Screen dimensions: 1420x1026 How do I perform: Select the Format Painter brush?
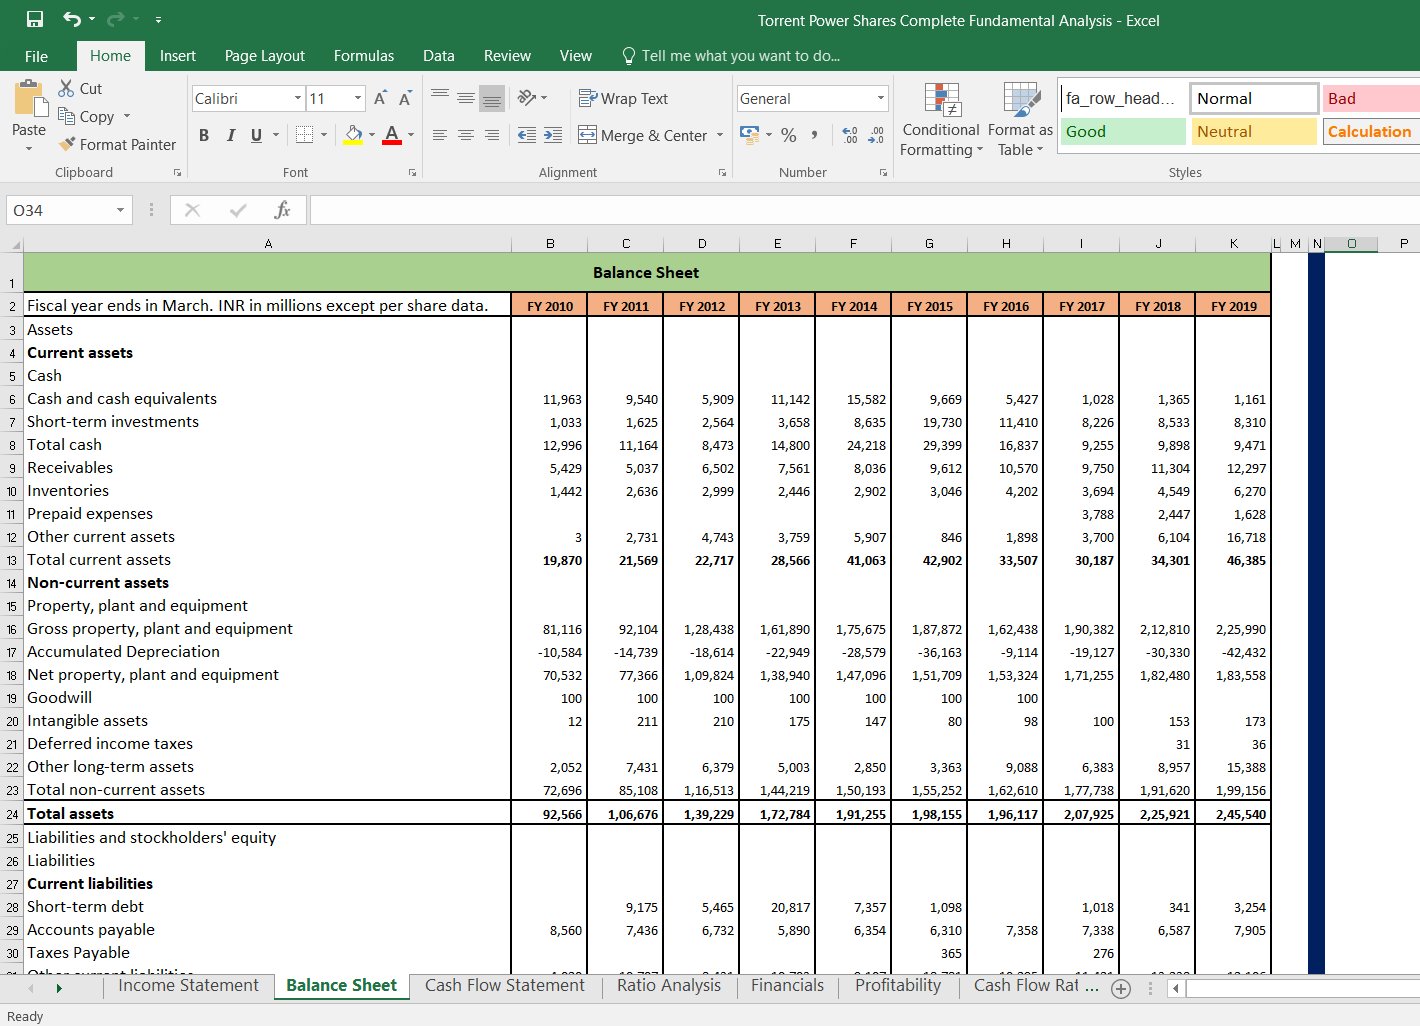tap(67, 144)
